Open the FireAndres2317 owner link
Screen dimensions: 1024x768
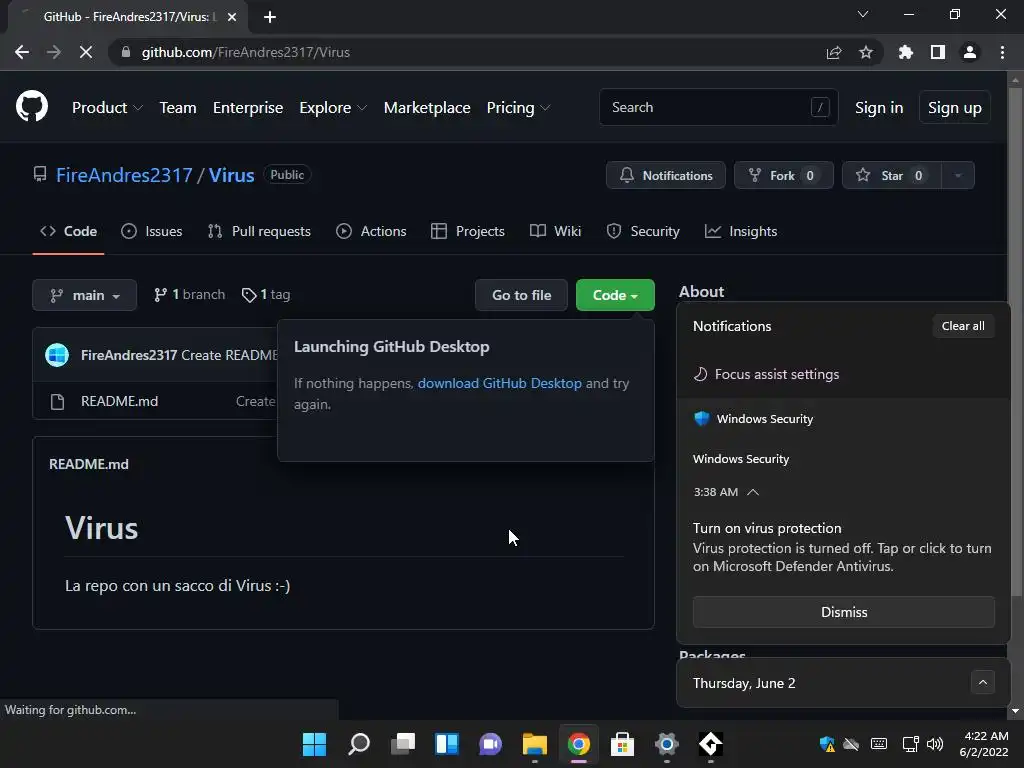click(124, 175)
